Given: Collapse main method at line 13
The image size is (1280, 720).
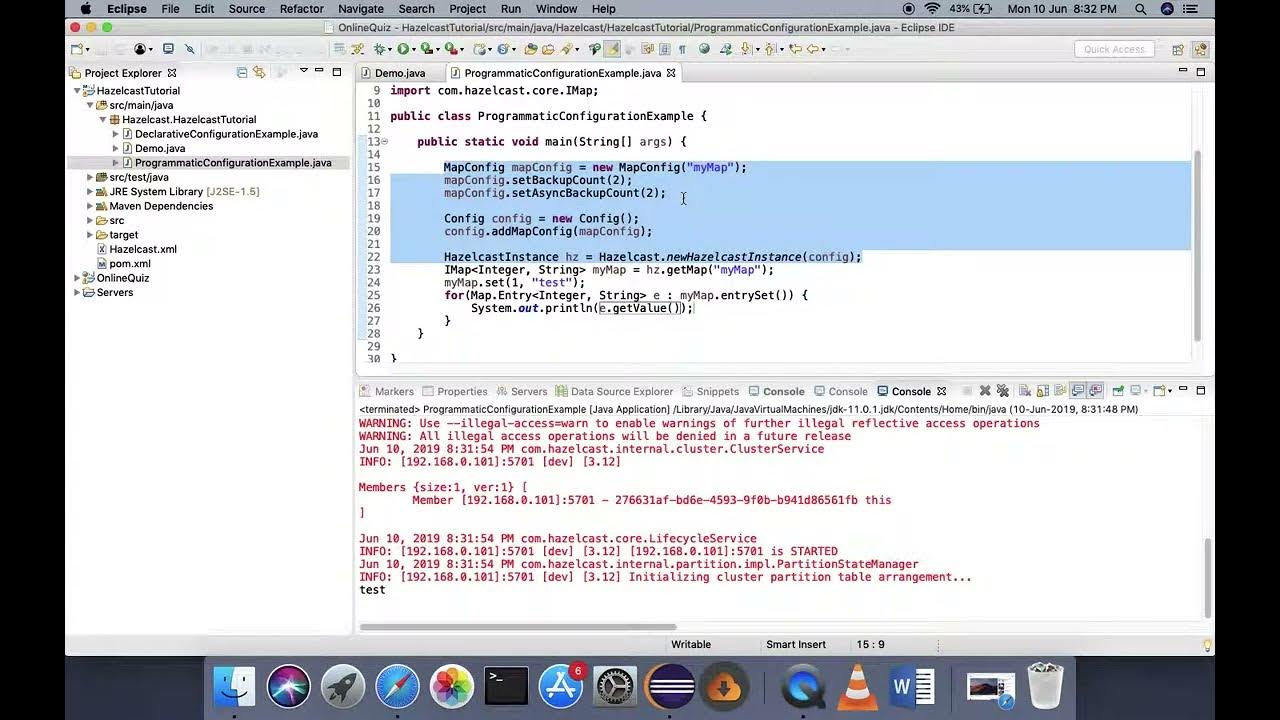Looking at the screenshot, I should tap(385, 141).
